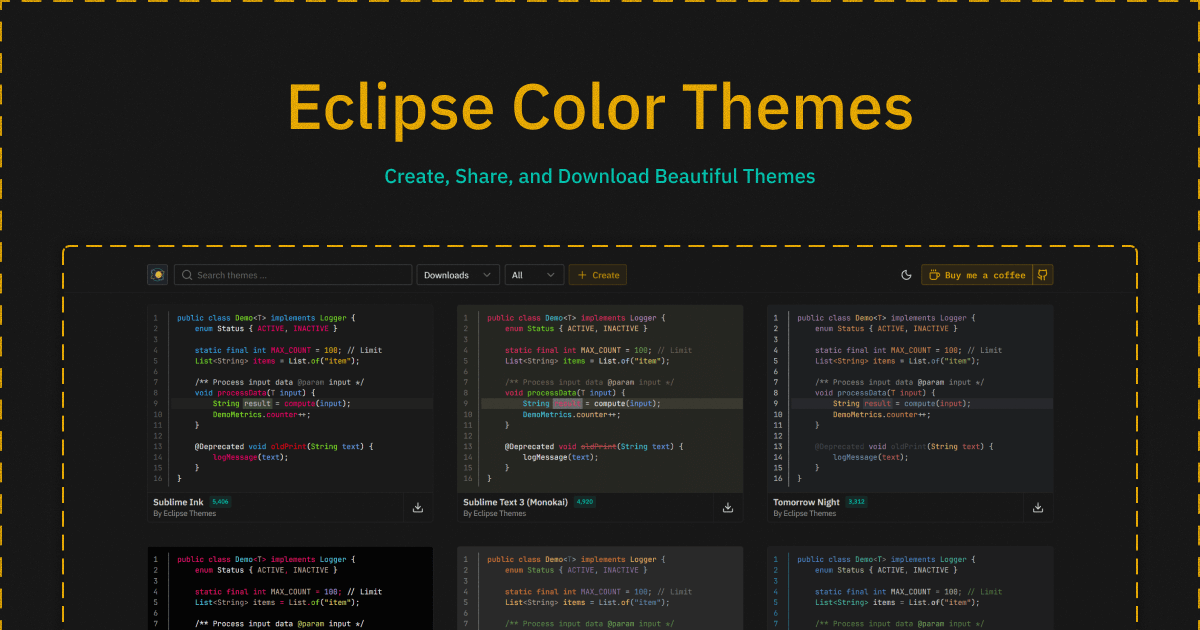The height and width of the screenshot is (630, 1200).
Task: Click By Eclipse Themes under Tomorrow Night
Action: [x=806, y=513]
